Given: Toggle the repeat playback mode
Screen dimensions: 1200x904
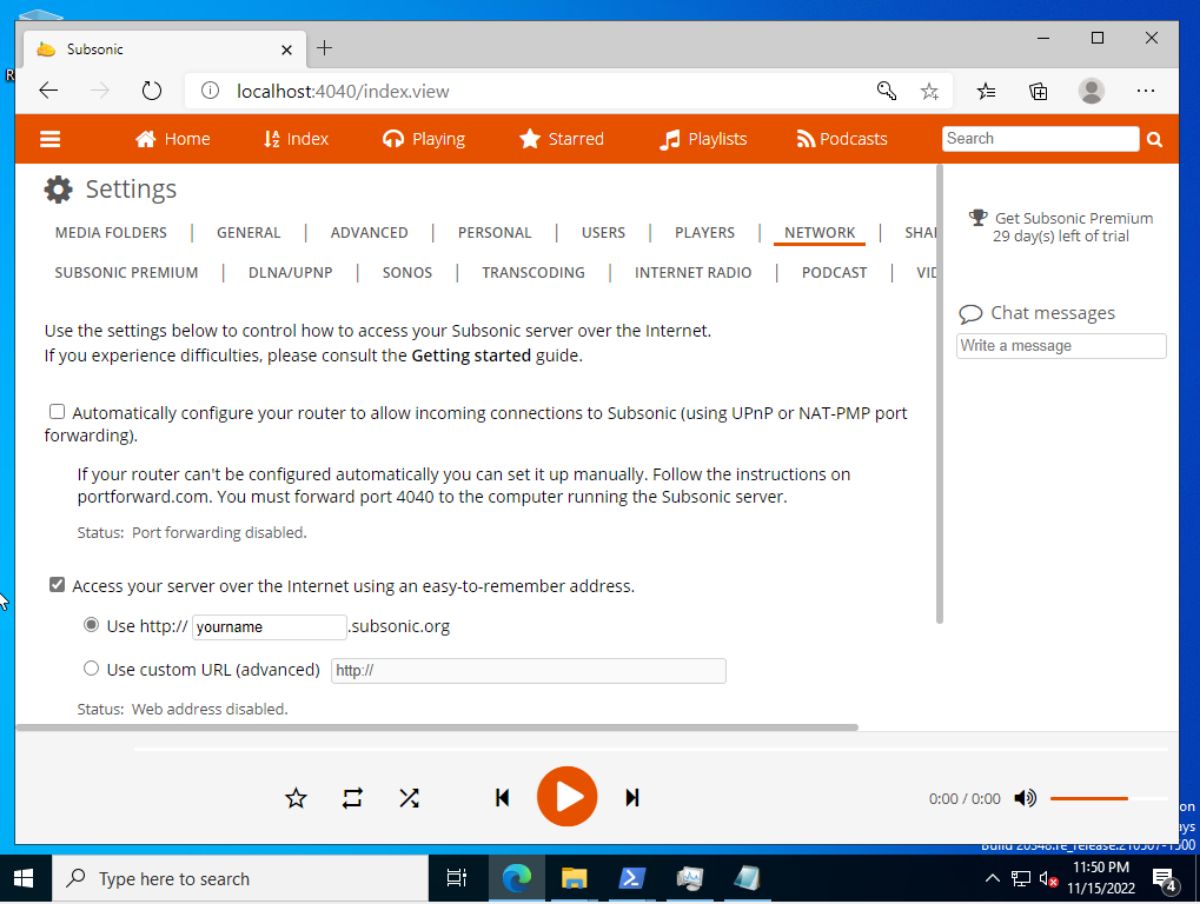Looking at the screenshot, I should click(352, 797).
